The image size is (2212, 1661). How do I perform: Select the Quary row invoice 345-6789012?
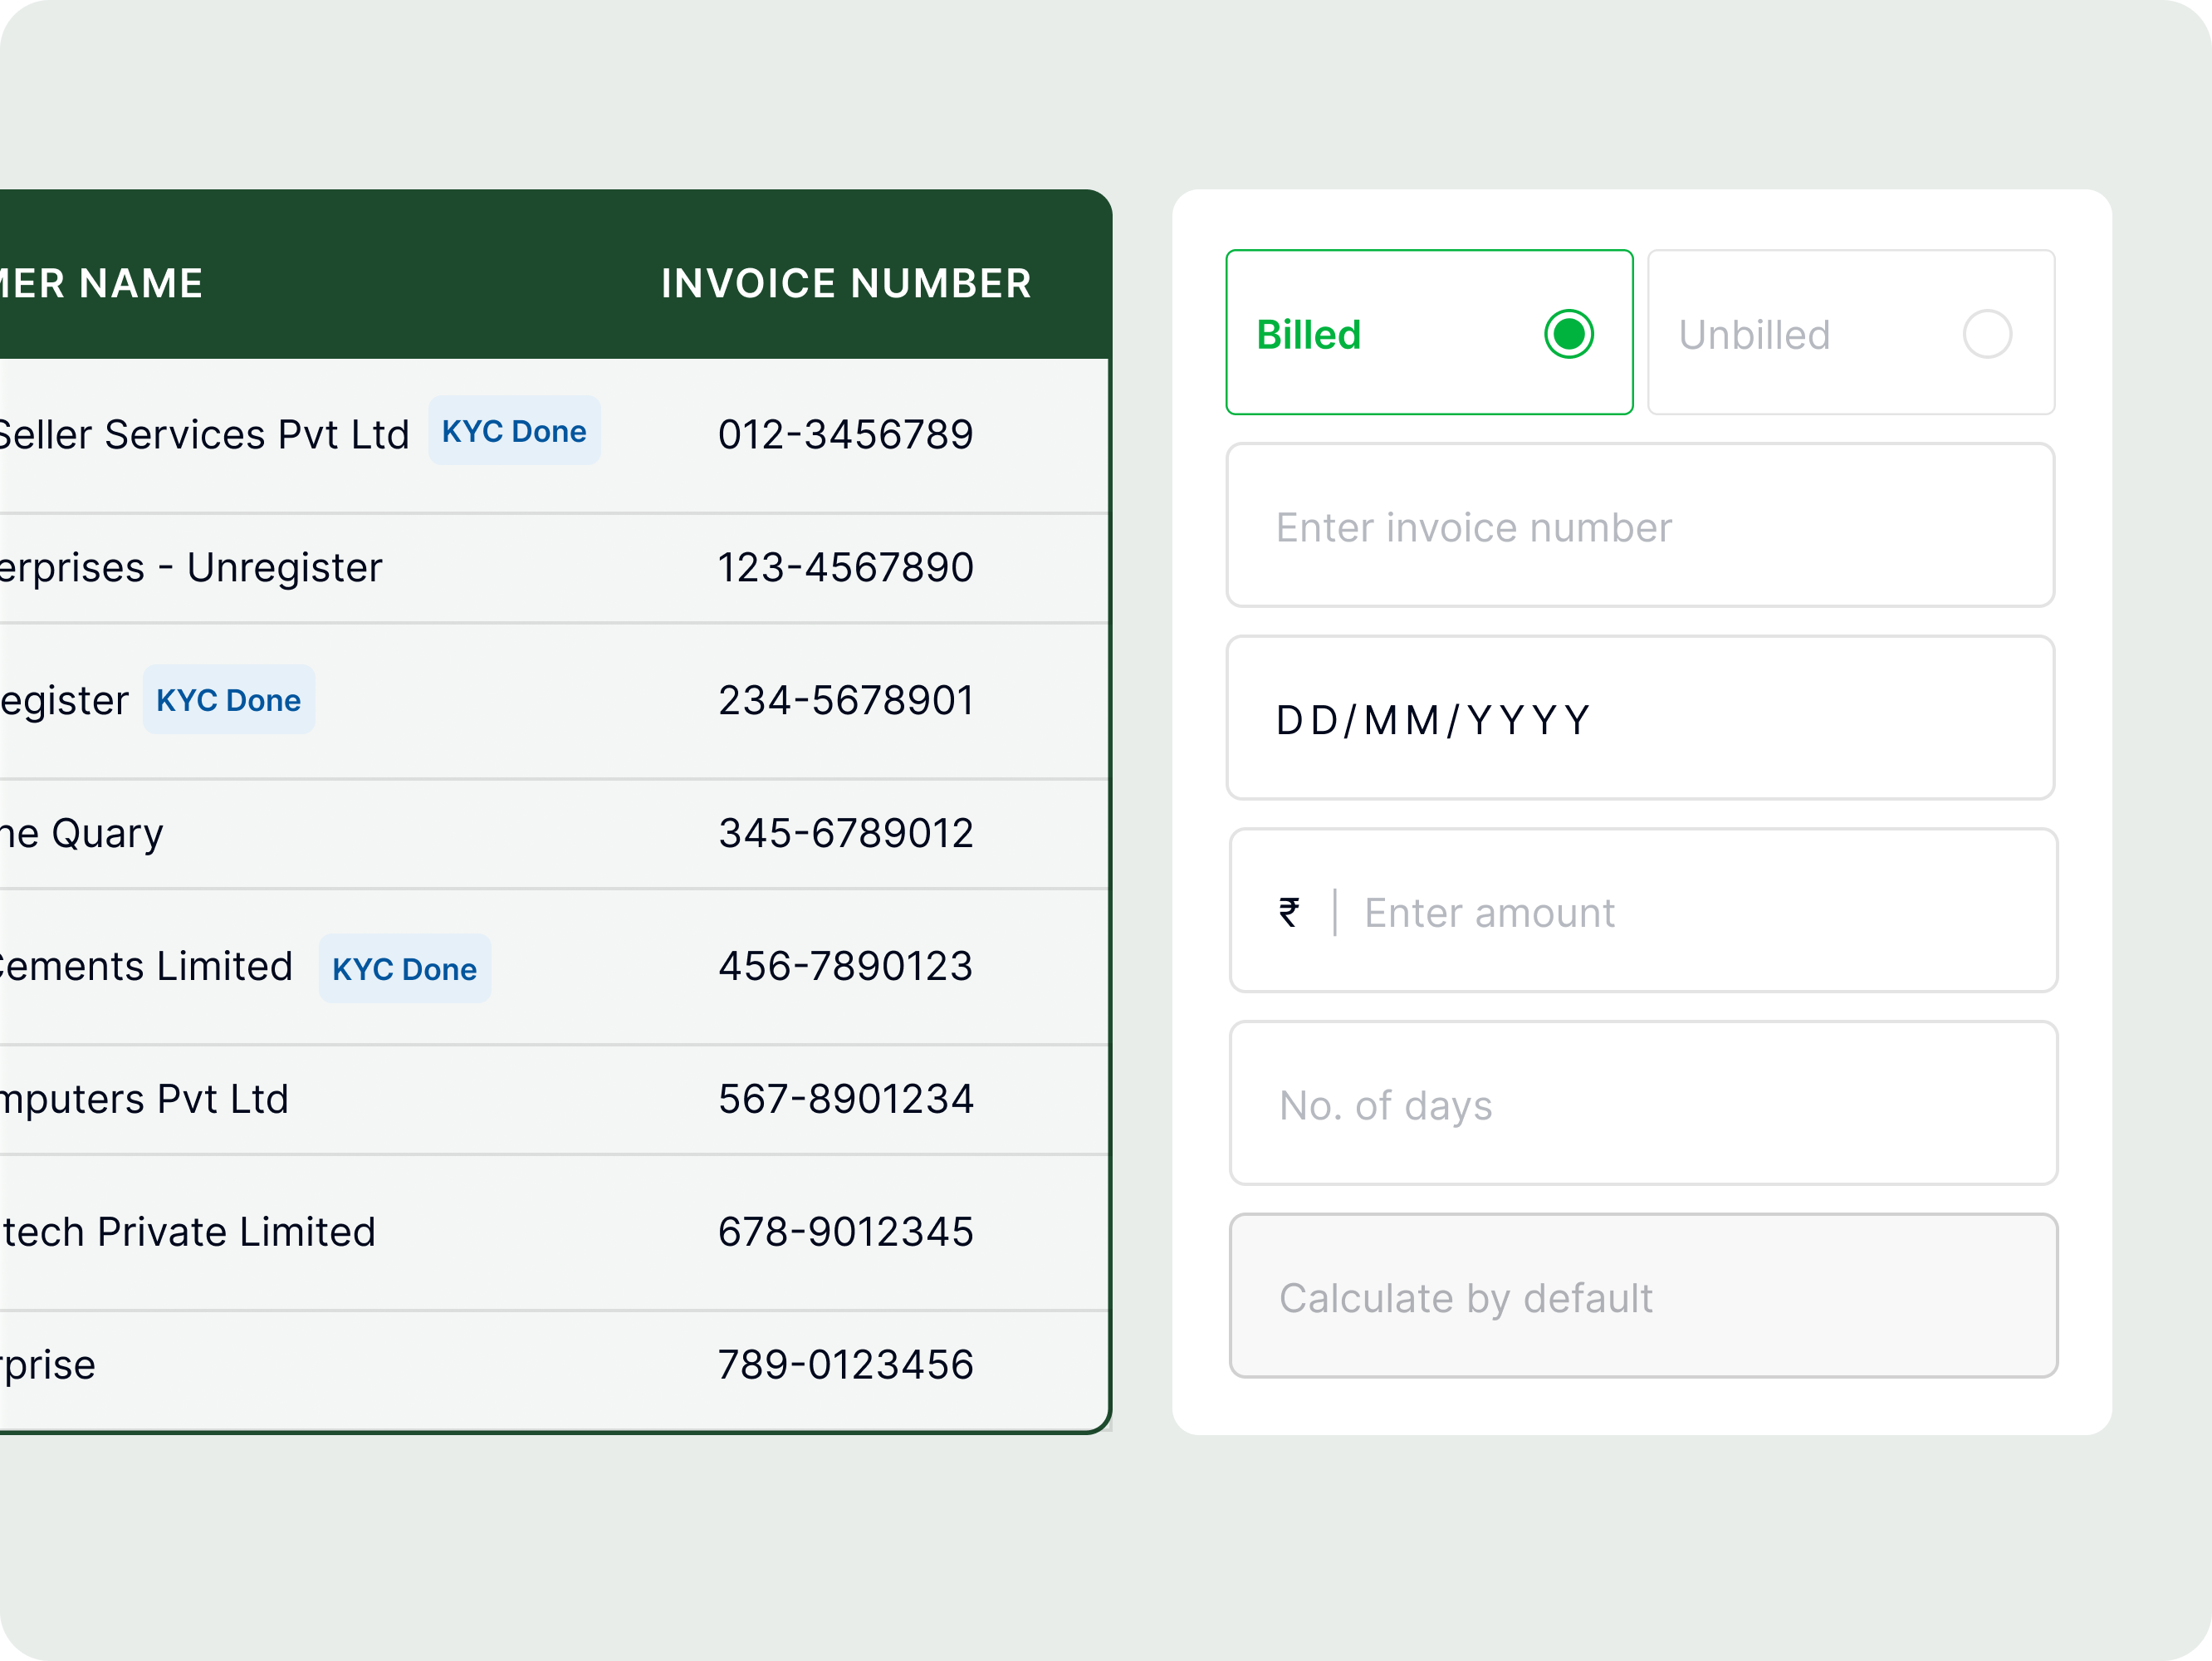tap(845, 834)
